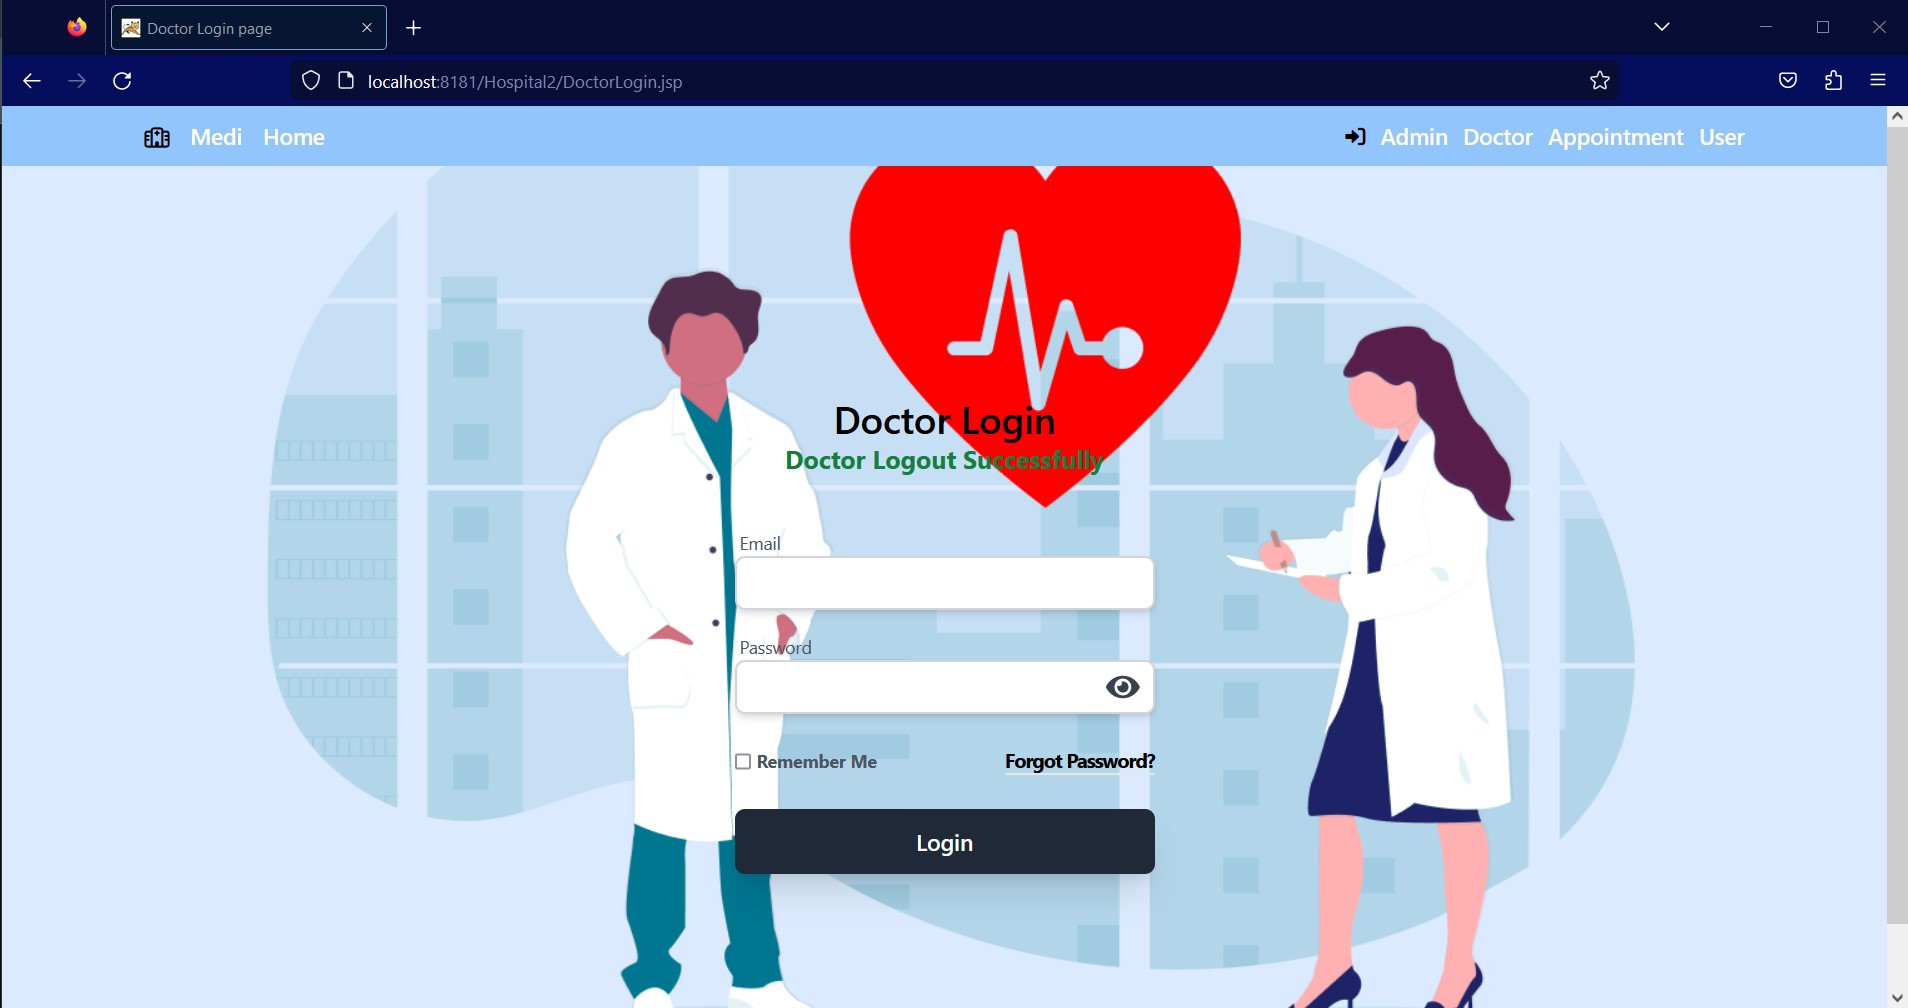Click the forward navigation arrow

77,81
